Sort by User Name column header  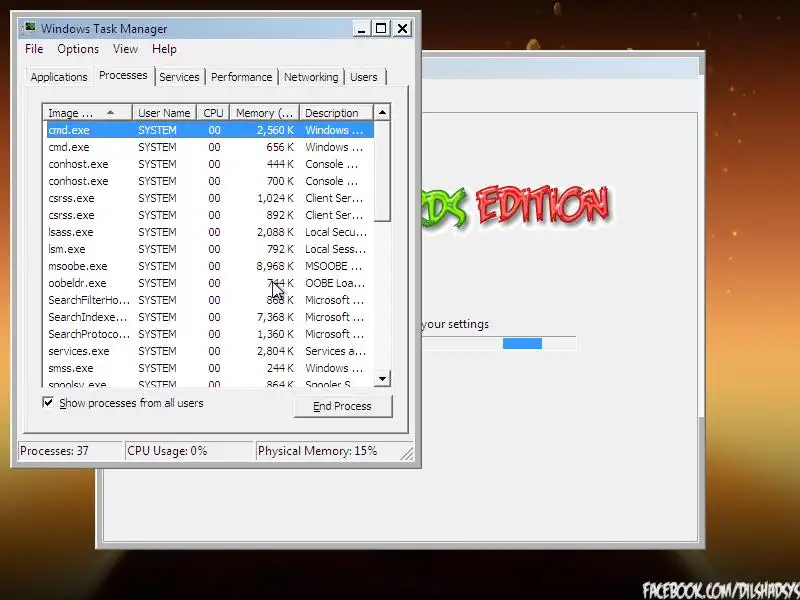164,113
